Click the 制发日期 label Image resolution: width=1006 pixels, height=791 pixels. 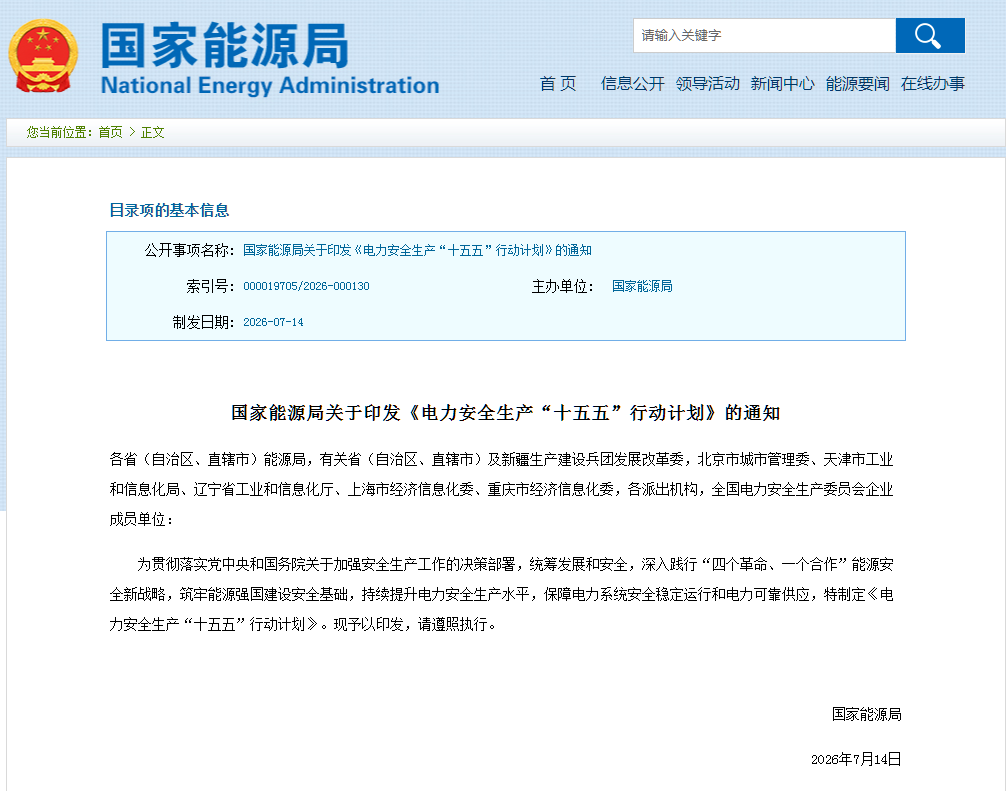203,322
